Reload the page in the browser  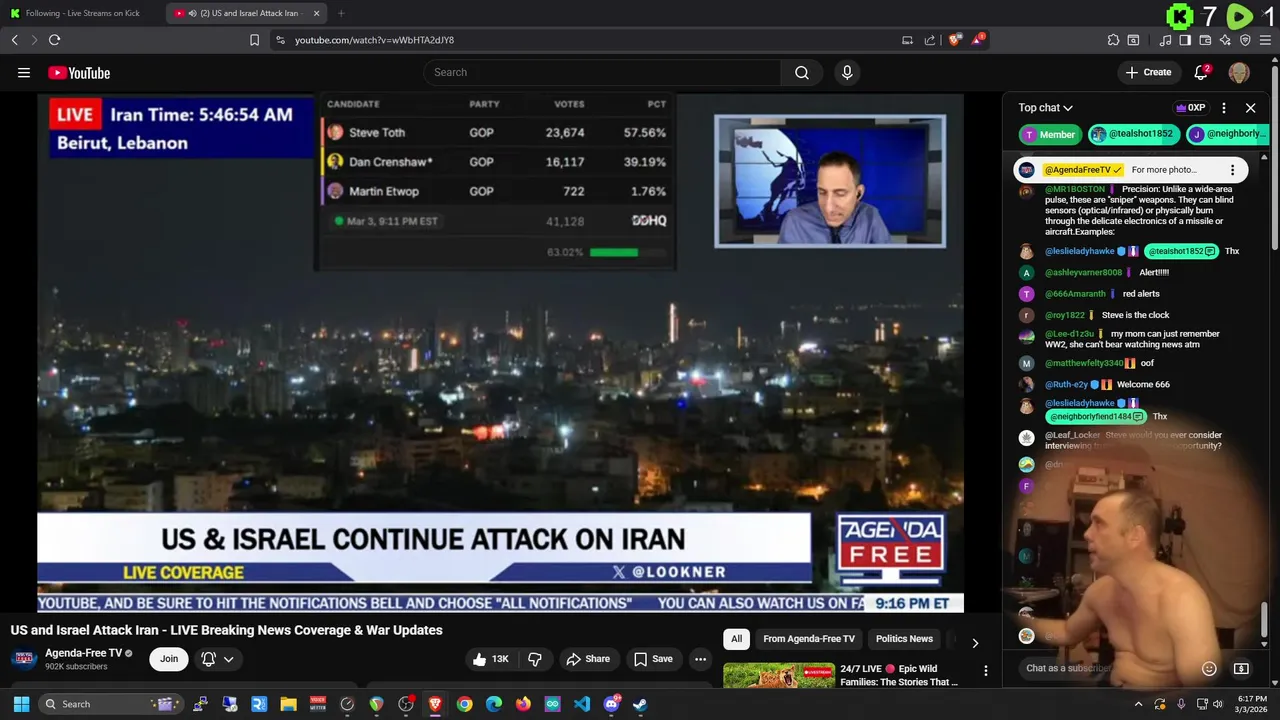(54, 40)
